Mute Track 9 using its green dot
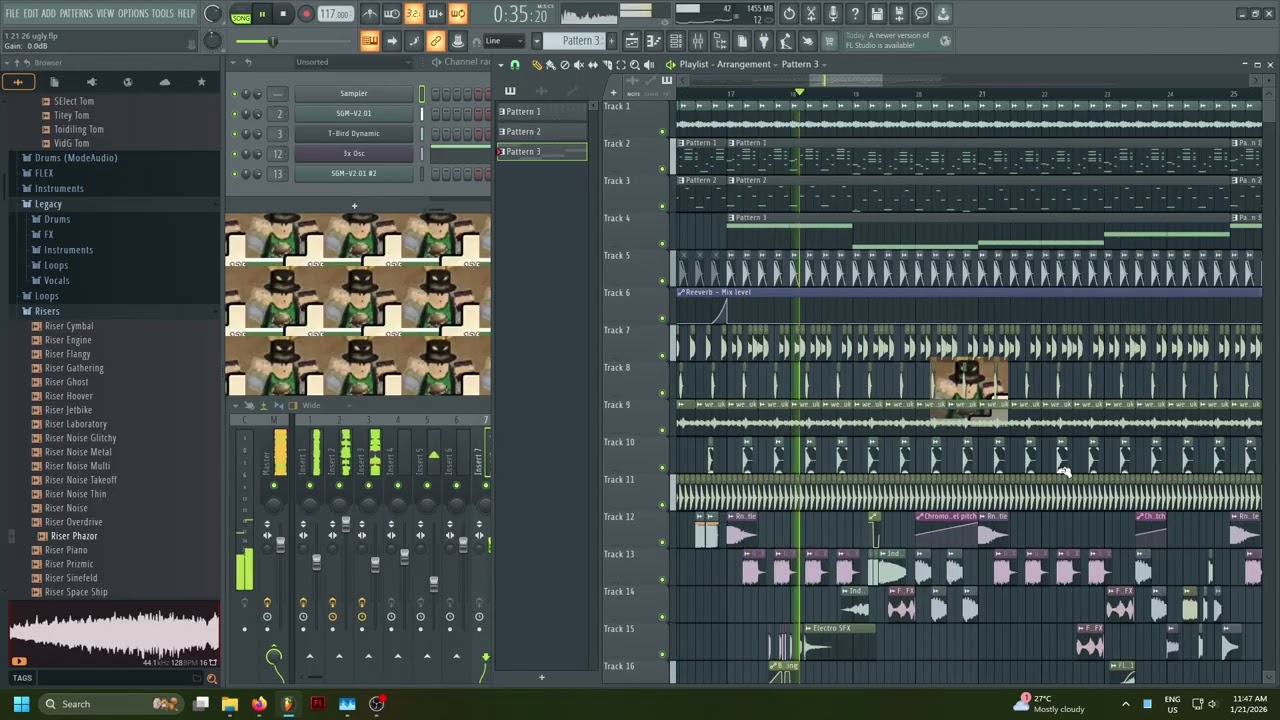This screenshot has width=1280, height=720. (x=662, y=430)
